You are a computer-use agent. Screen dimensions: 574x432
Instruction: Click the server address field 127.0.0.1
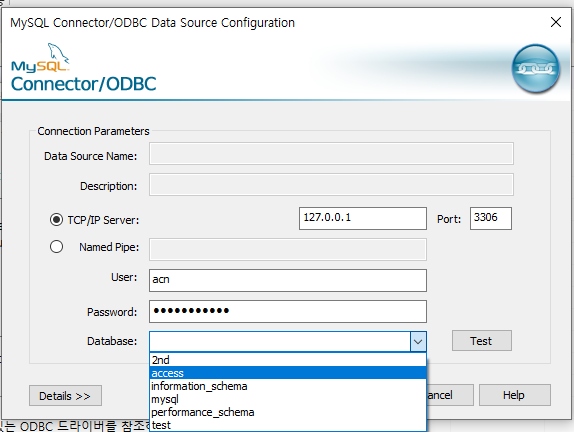pos(363,219)
